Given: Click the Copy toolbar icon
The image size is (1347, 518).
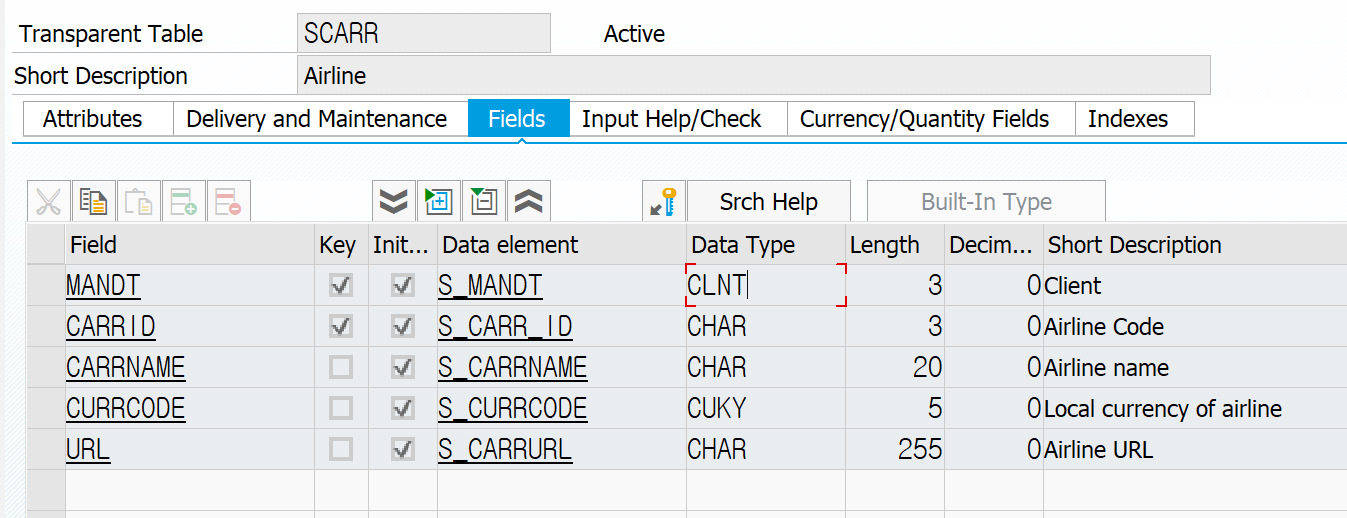Looking at the screenshot, I should coord(94,202).
